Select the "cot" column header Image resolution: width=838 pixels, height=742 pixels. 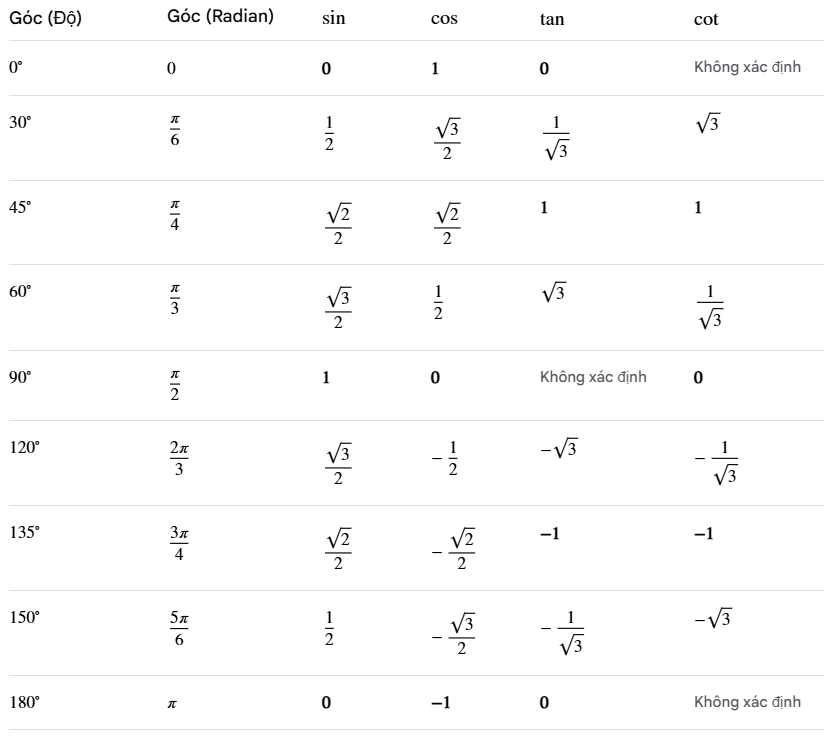point(705,20)
